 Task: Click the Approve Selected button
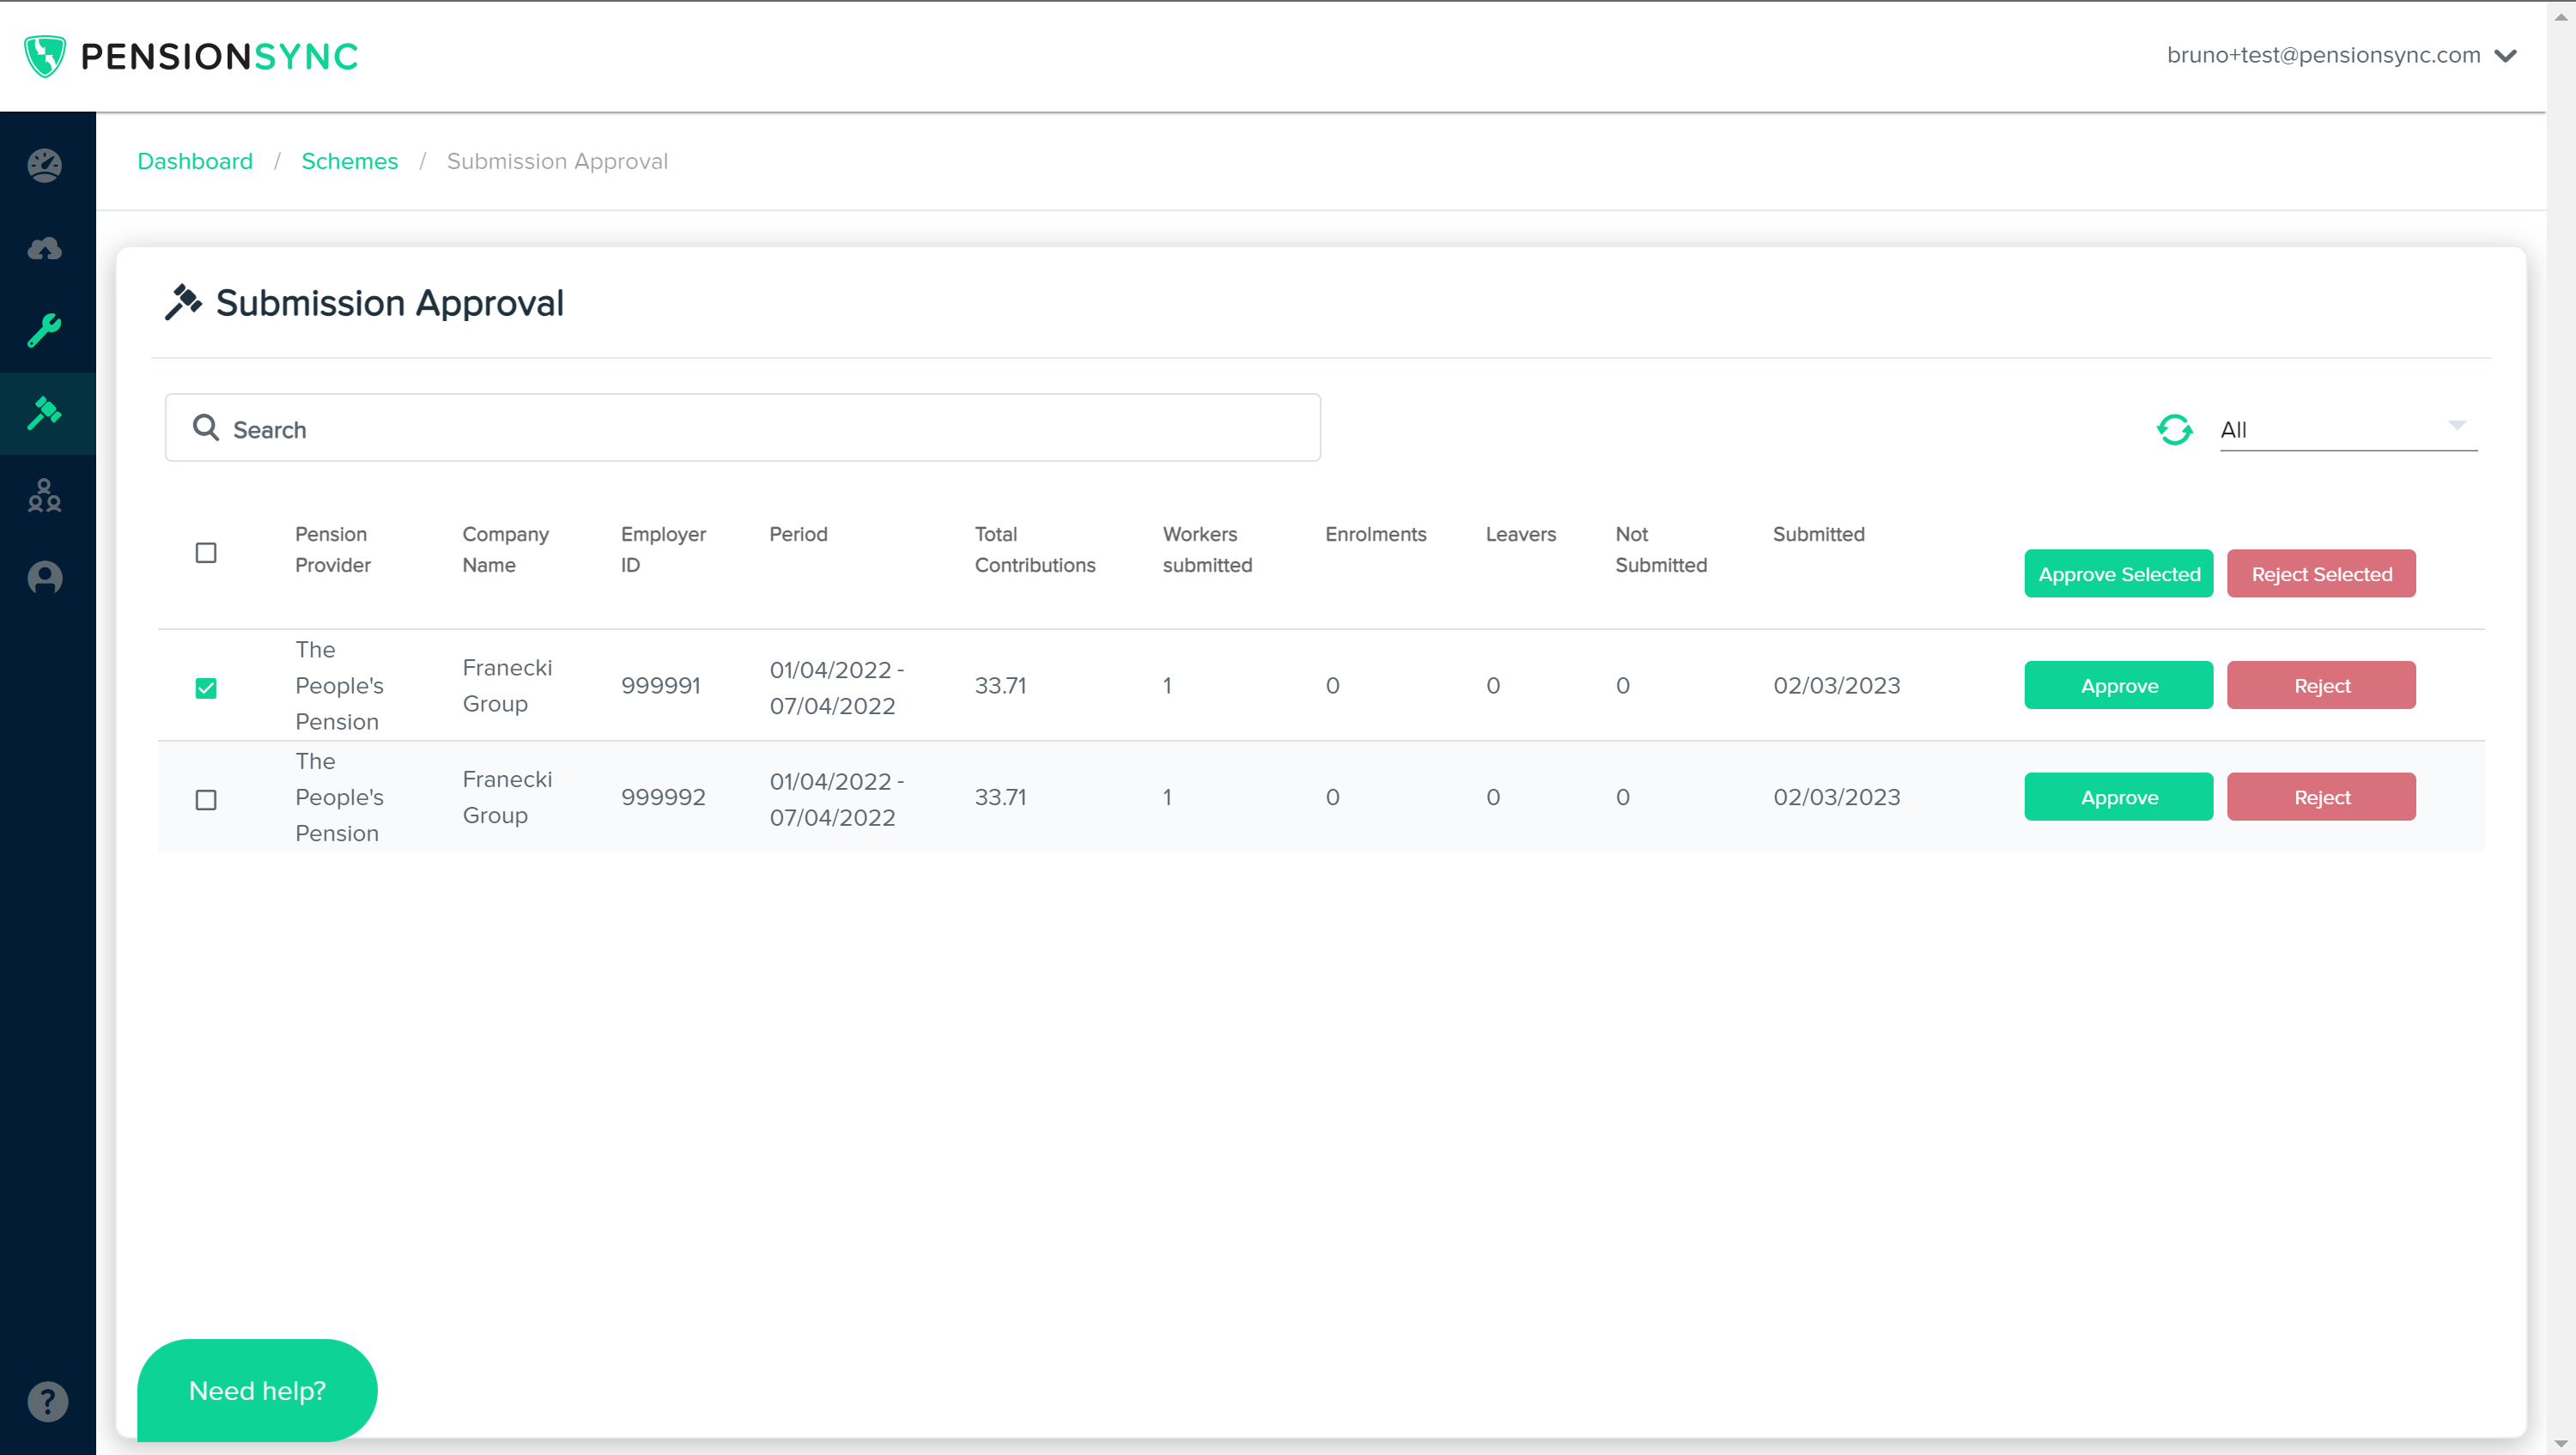(2118, 574)
